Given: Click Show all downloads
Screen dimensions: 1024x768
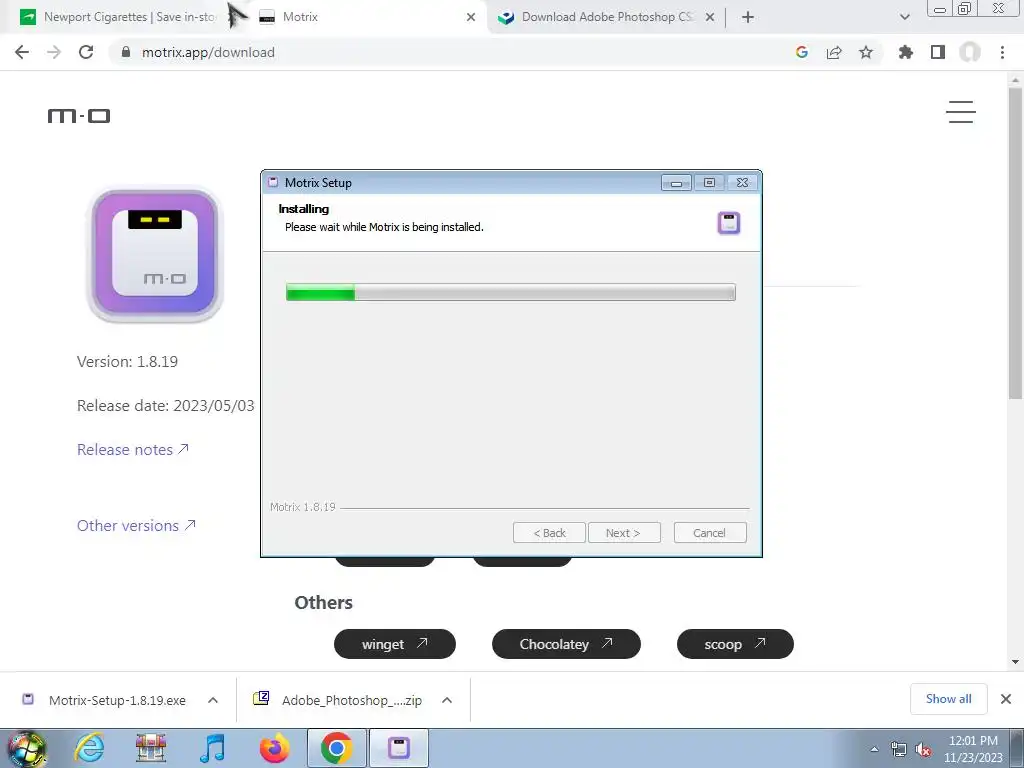Looking at the screenshot, I should pos(948,699).
